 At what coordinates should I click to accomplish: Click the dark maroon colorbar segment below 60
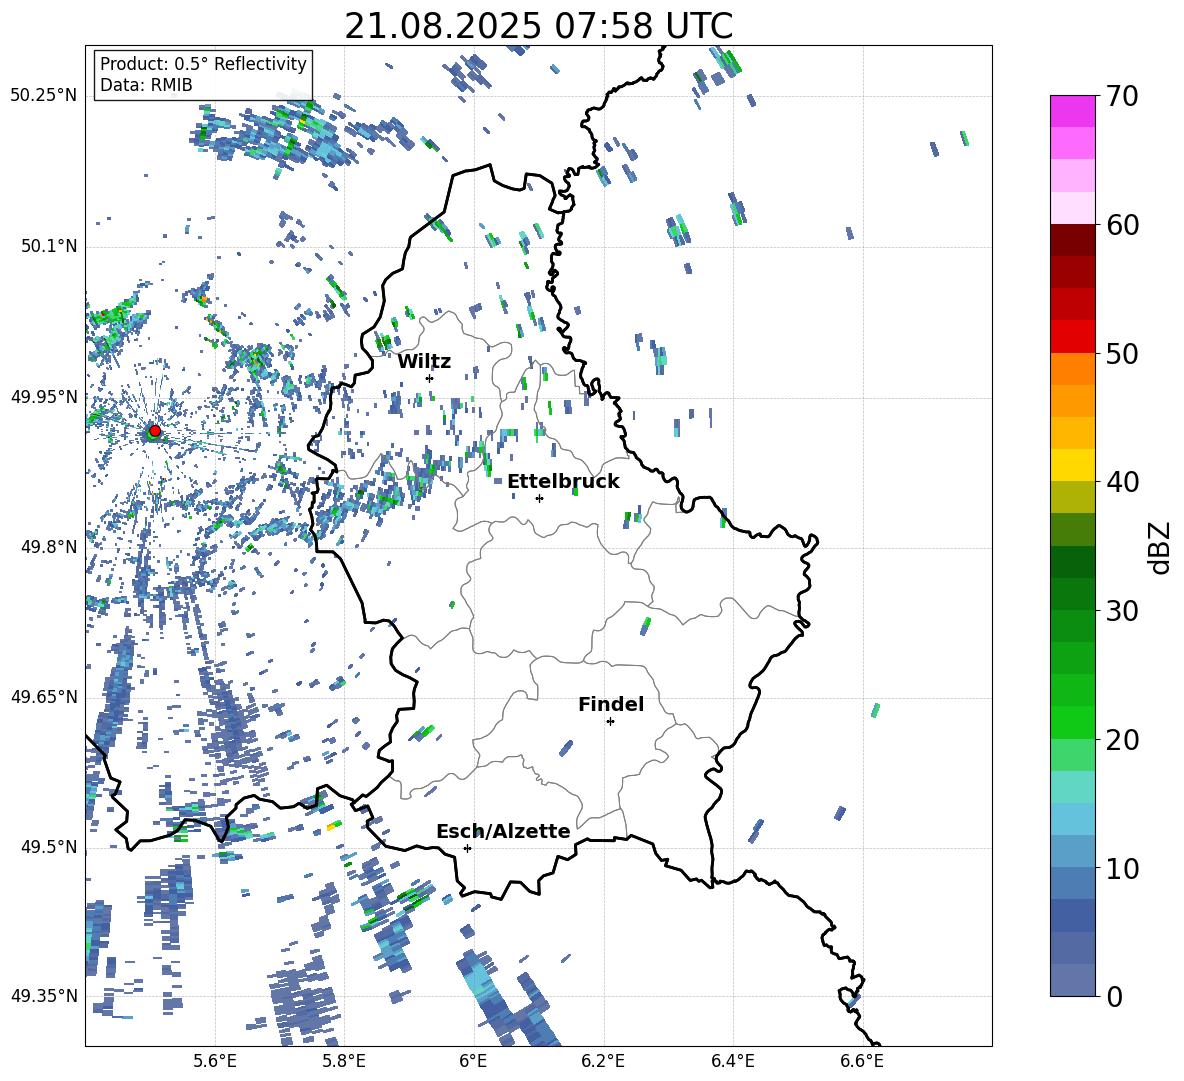click(x=1072, y=240)
